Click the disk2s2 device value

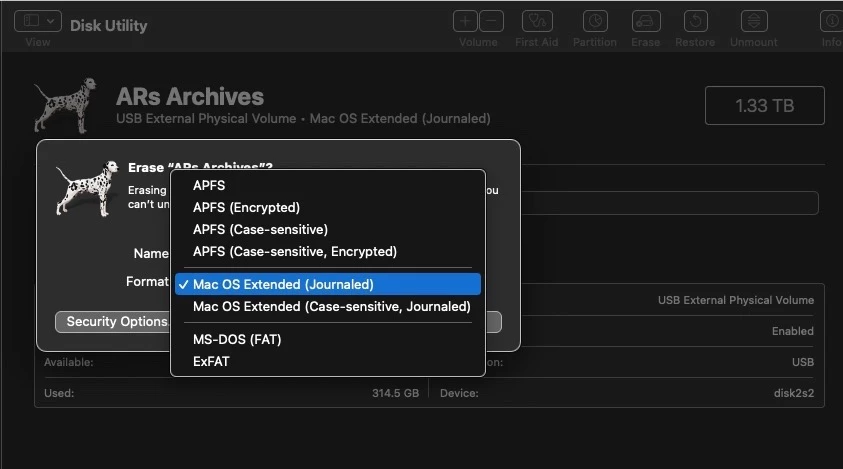(x=794, y=393)
